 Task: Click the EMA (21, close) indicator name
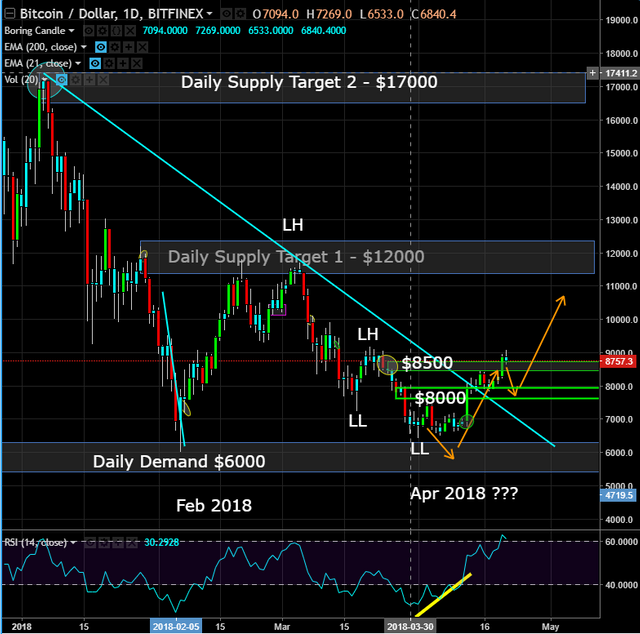[x=38, y=63]
